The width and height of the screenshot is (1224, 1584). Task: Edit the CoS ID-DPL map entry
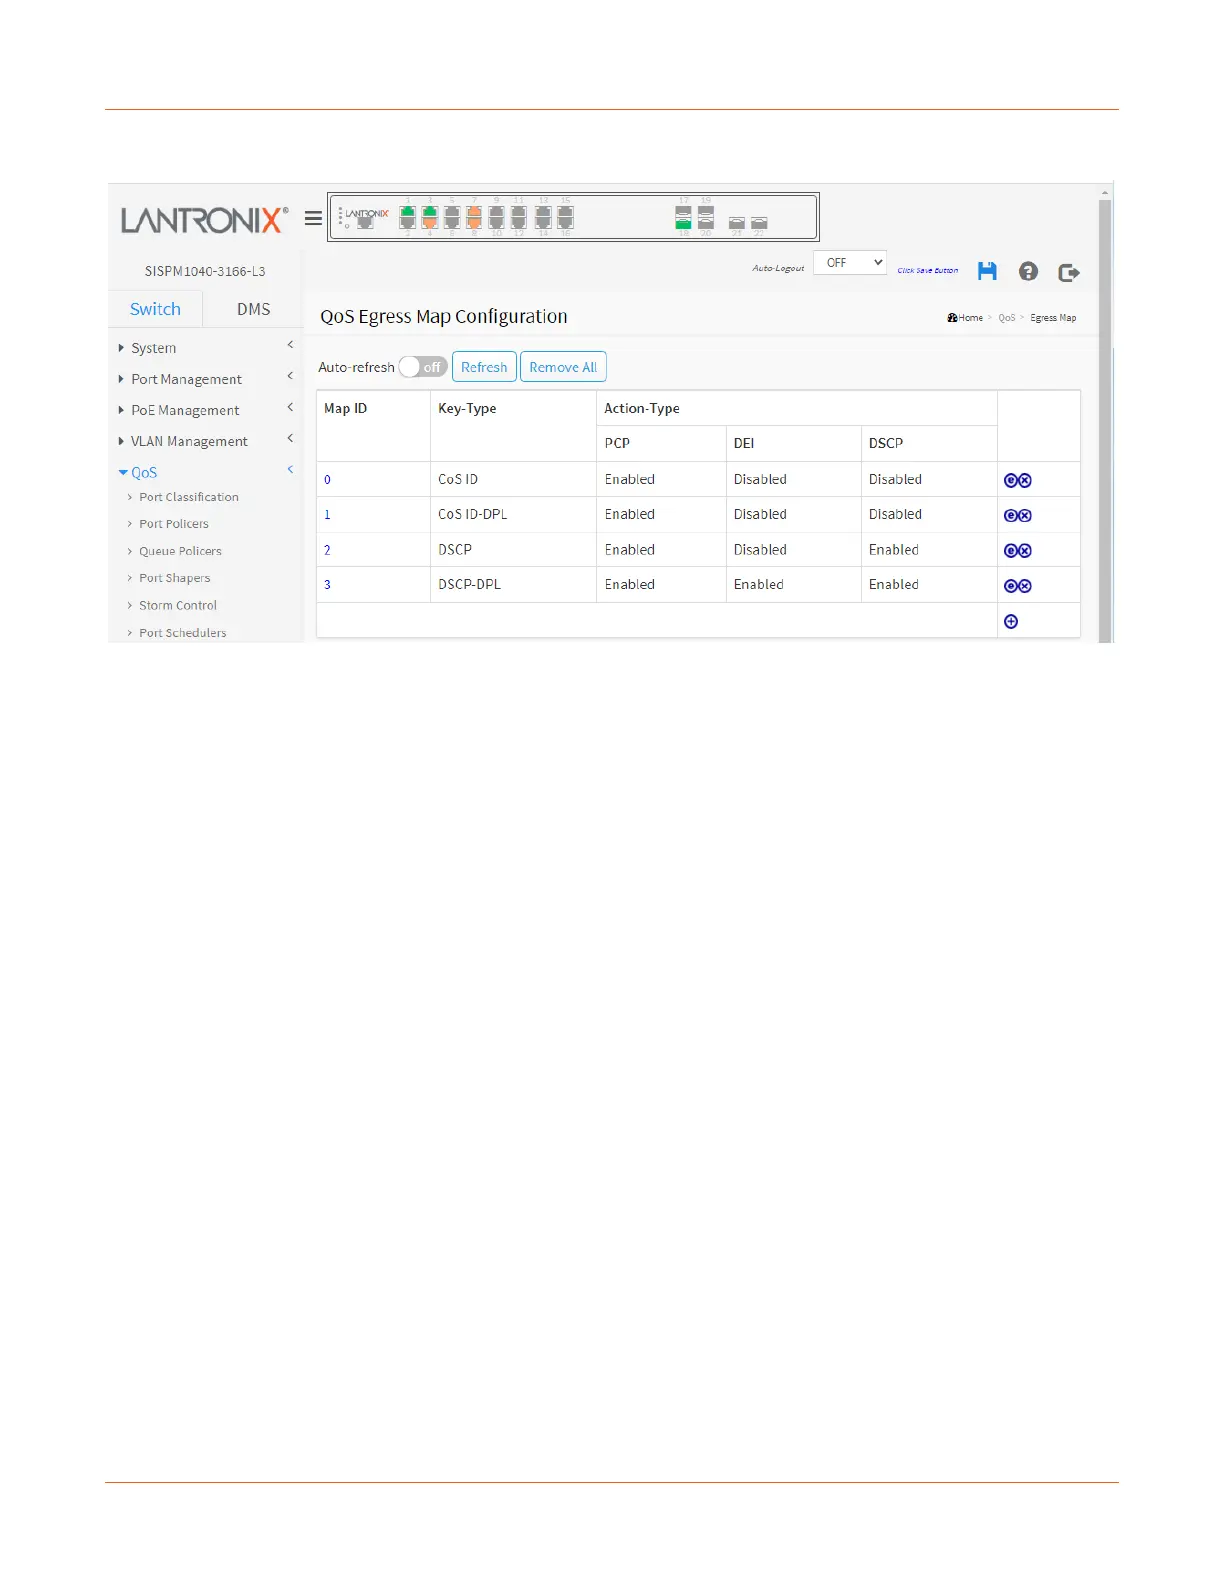[1011, 516]
